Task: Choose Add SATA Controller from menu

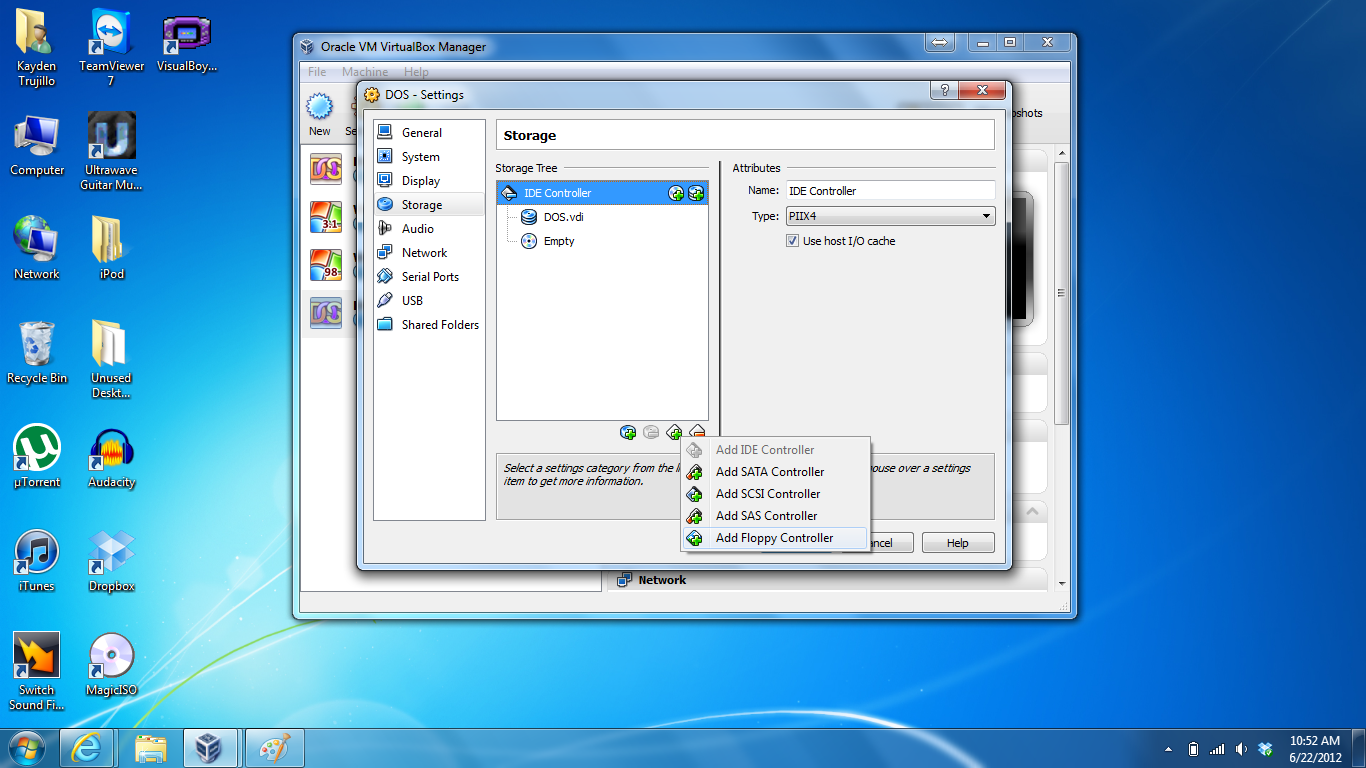Action: (x=775, y=472)
